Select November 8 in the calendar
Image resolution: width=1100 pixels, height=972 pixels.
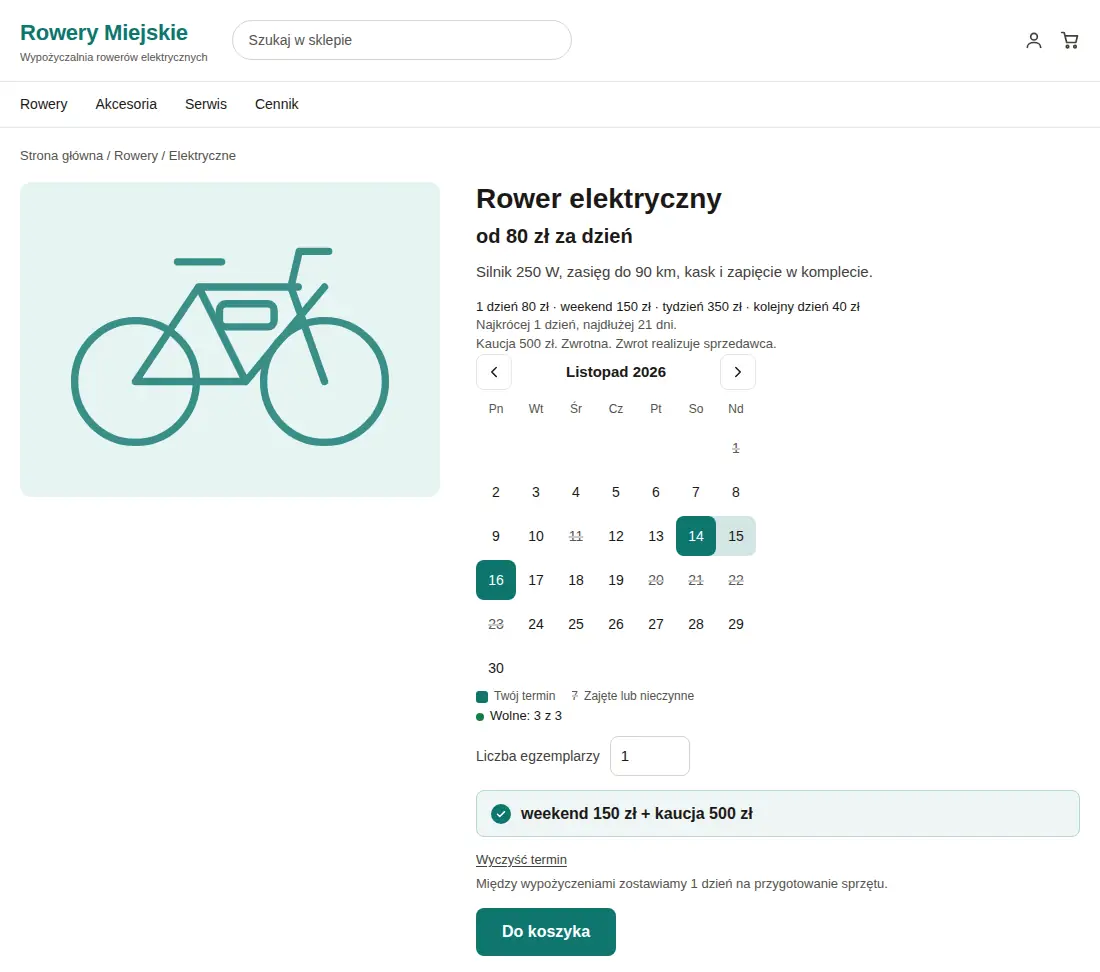tap(735, 492)
